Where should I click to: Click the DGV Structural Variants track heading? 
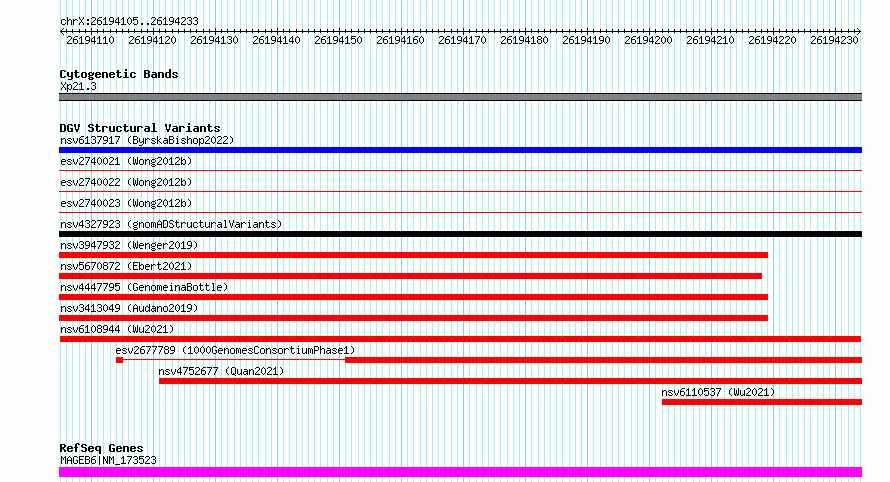tap(140, 128)
